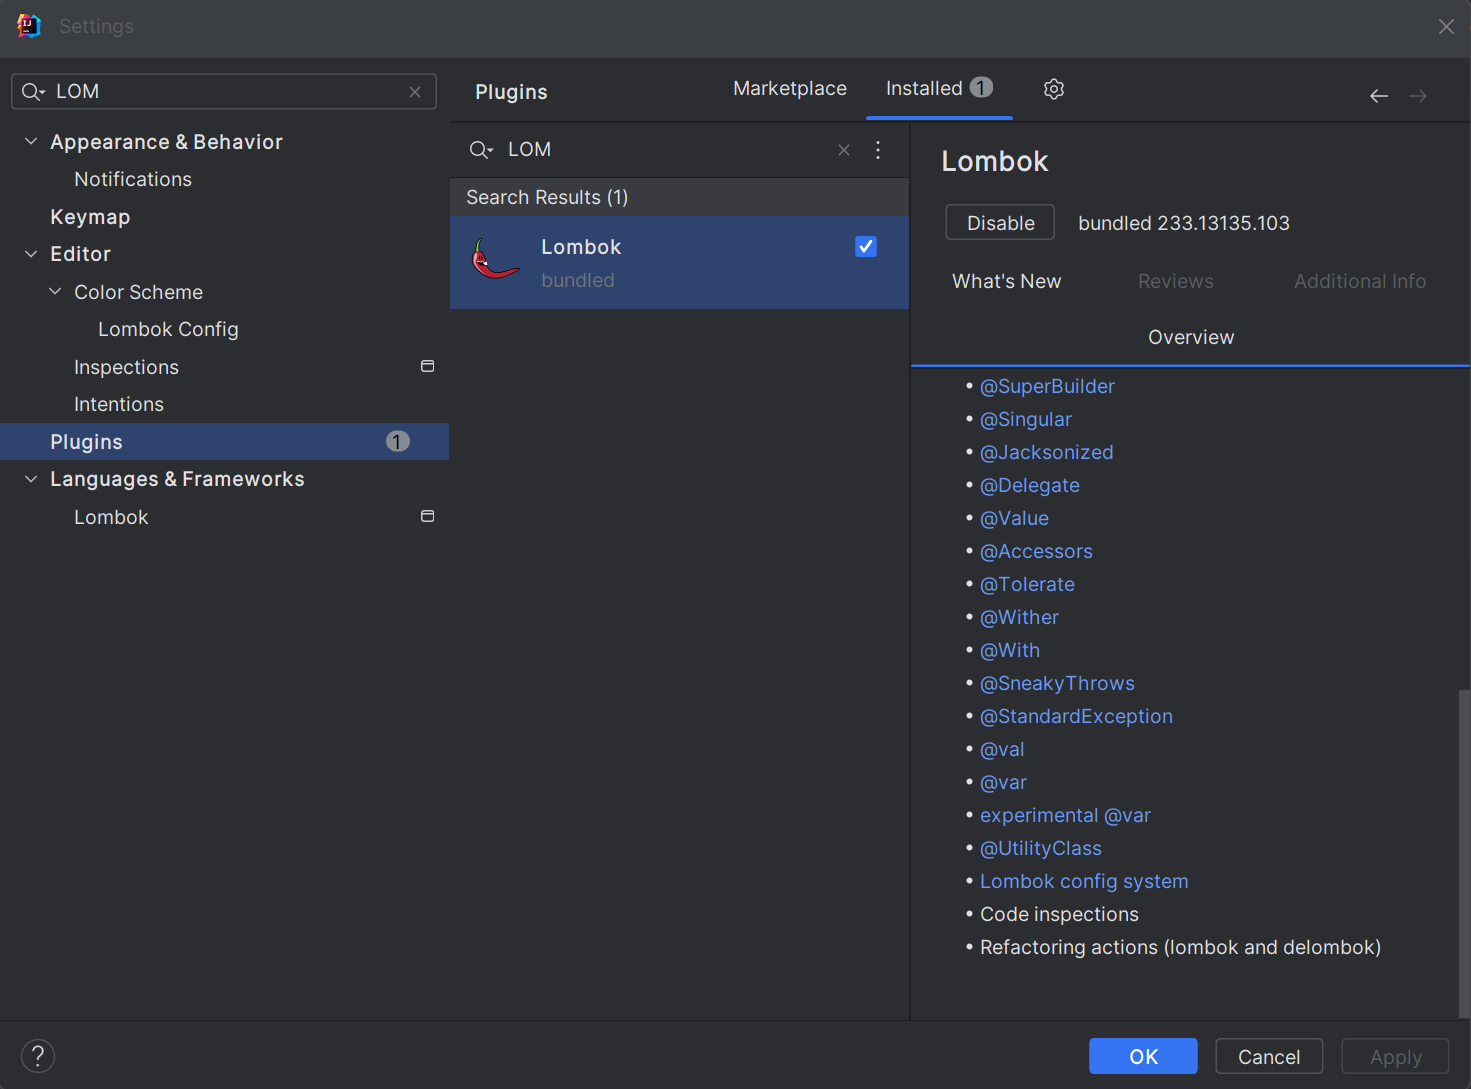
Task: Open the @StandardException link
Action: point(1076,716)
